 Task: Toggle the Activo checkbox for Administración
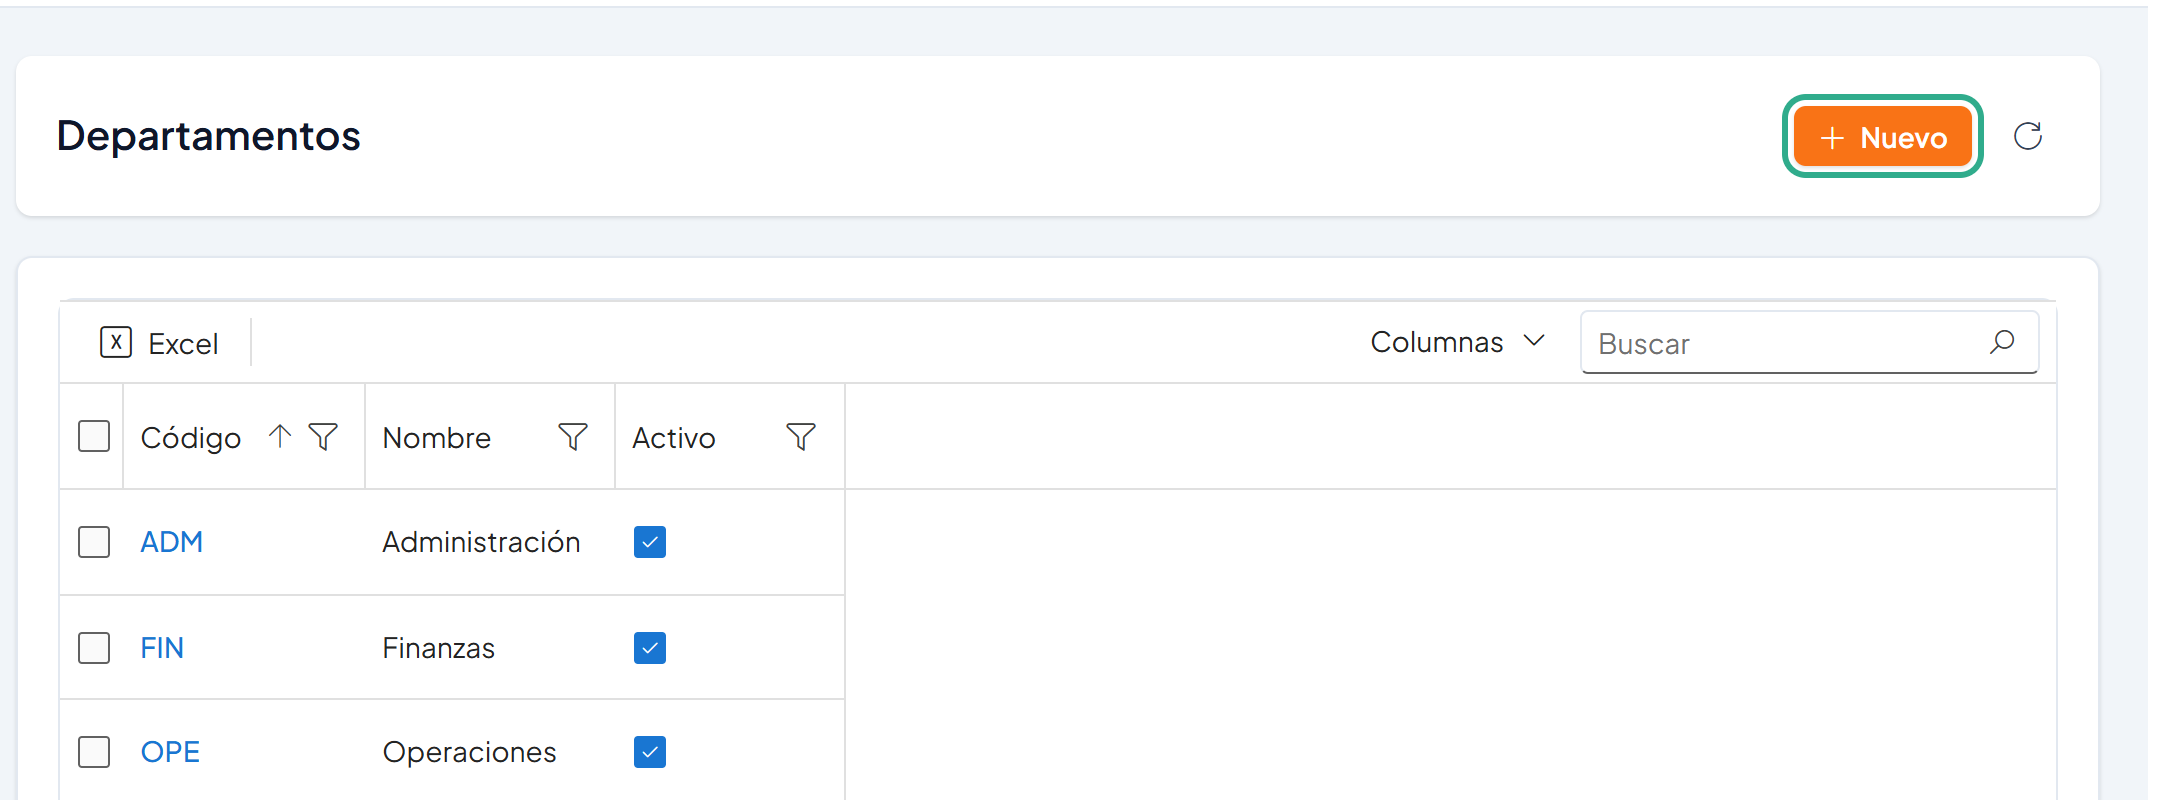[x=650, y=542]
